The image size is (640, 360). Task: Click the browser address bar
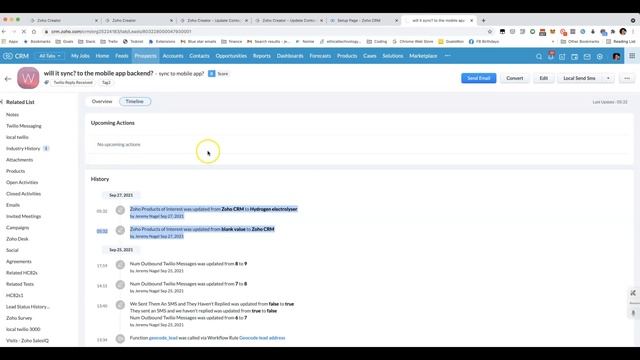tap(265, 31)
